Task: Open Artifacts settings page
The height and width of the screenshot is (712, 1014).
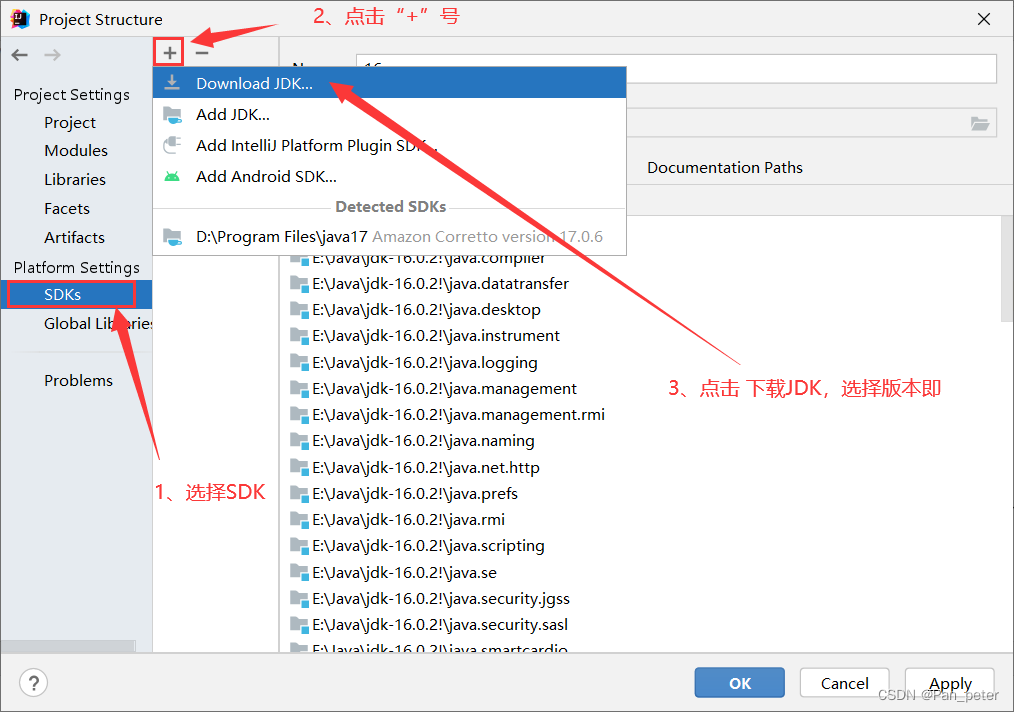Action: click(74, 237)
